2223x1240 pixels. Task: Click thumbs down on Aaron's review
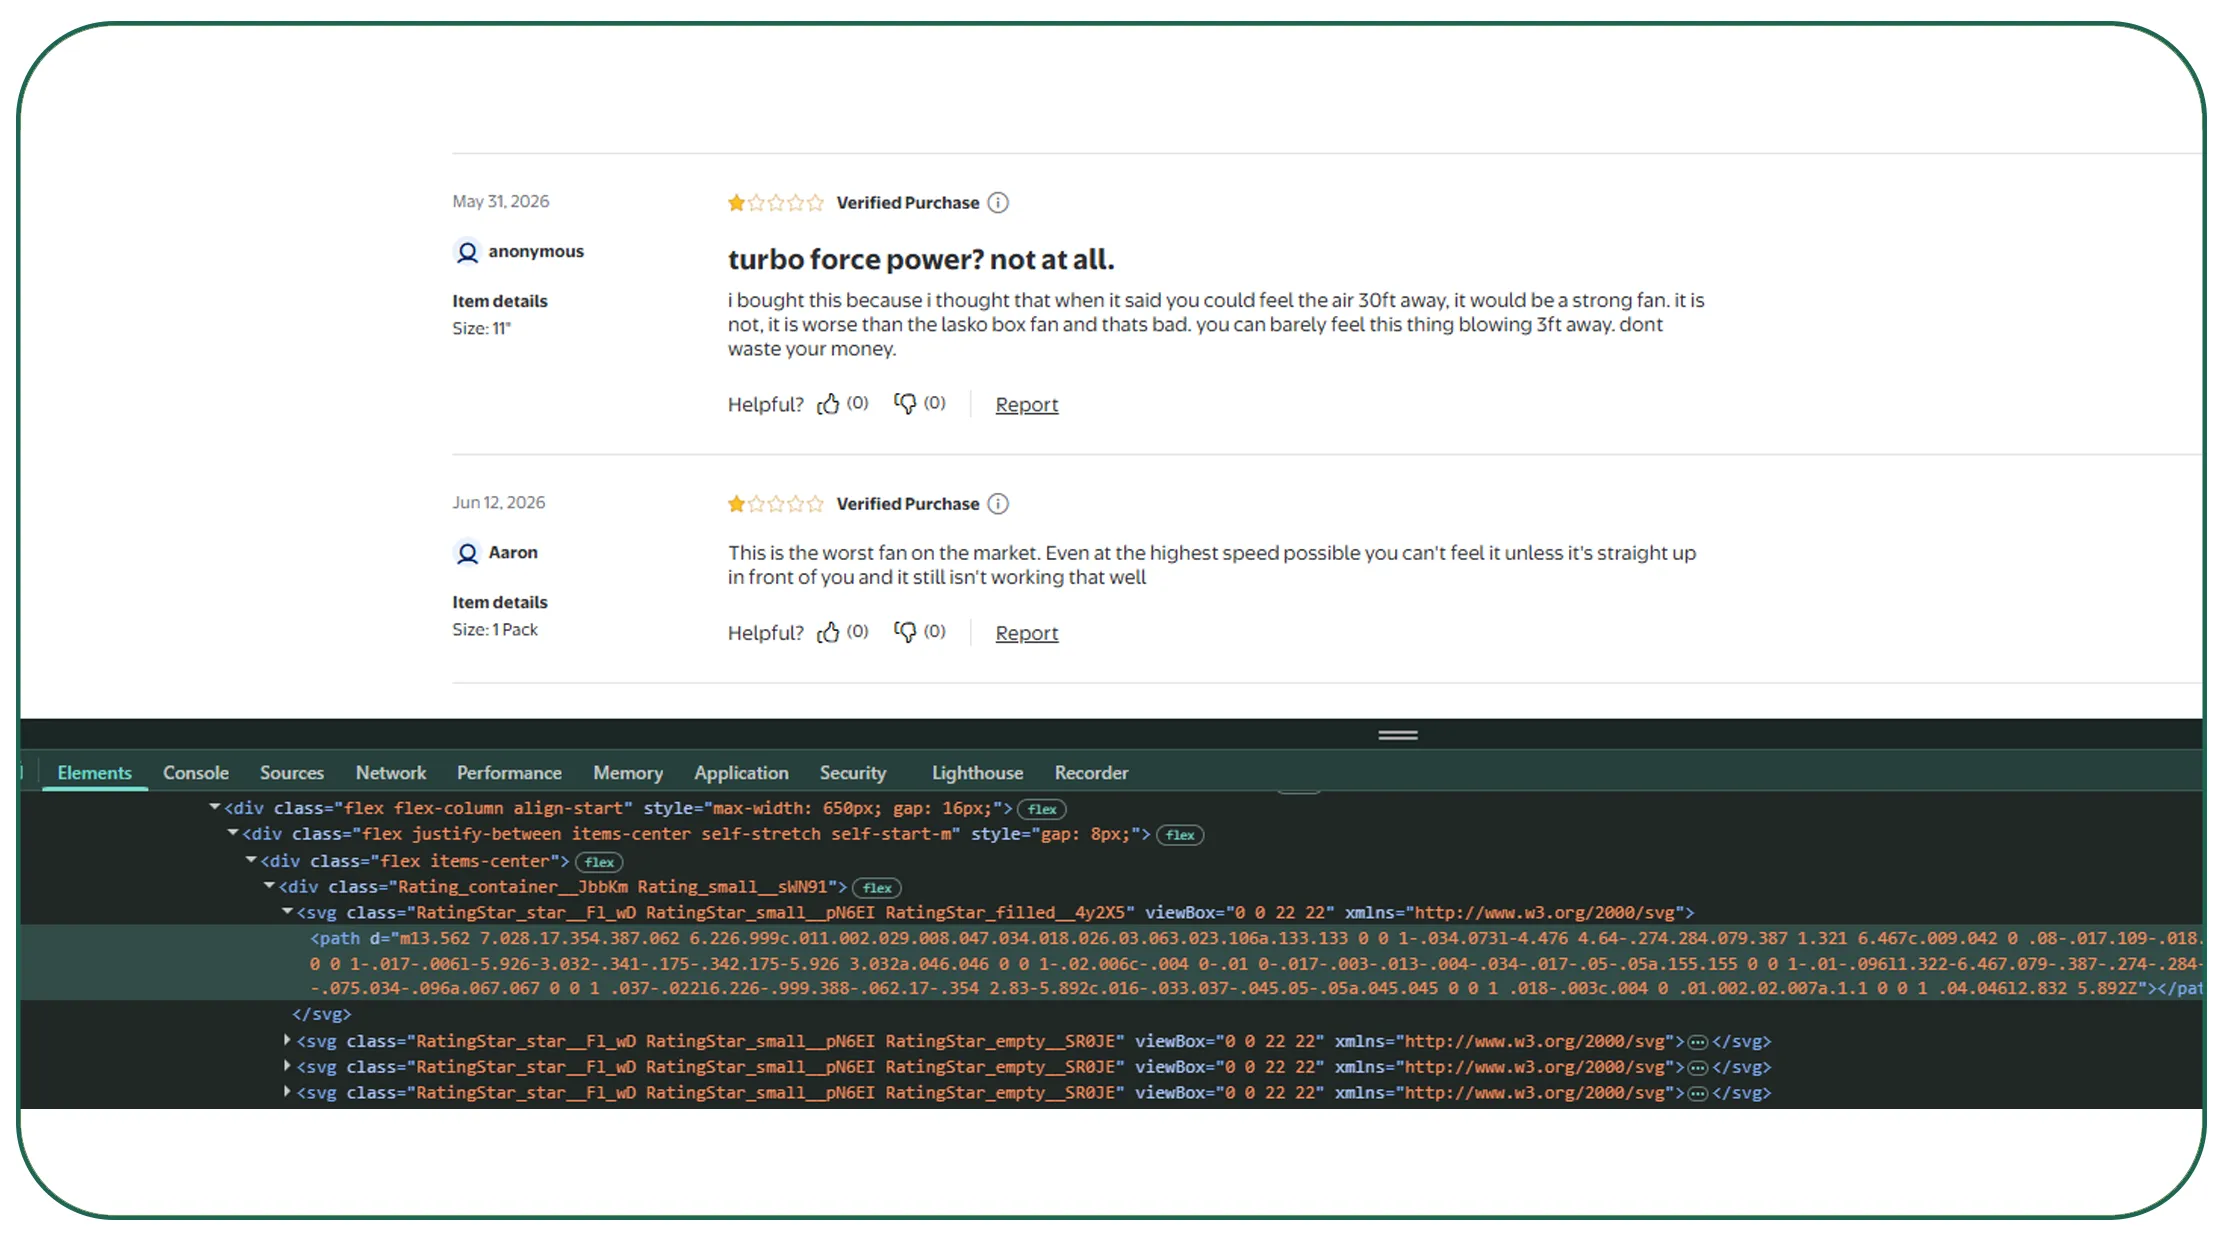tap(905, 632)
